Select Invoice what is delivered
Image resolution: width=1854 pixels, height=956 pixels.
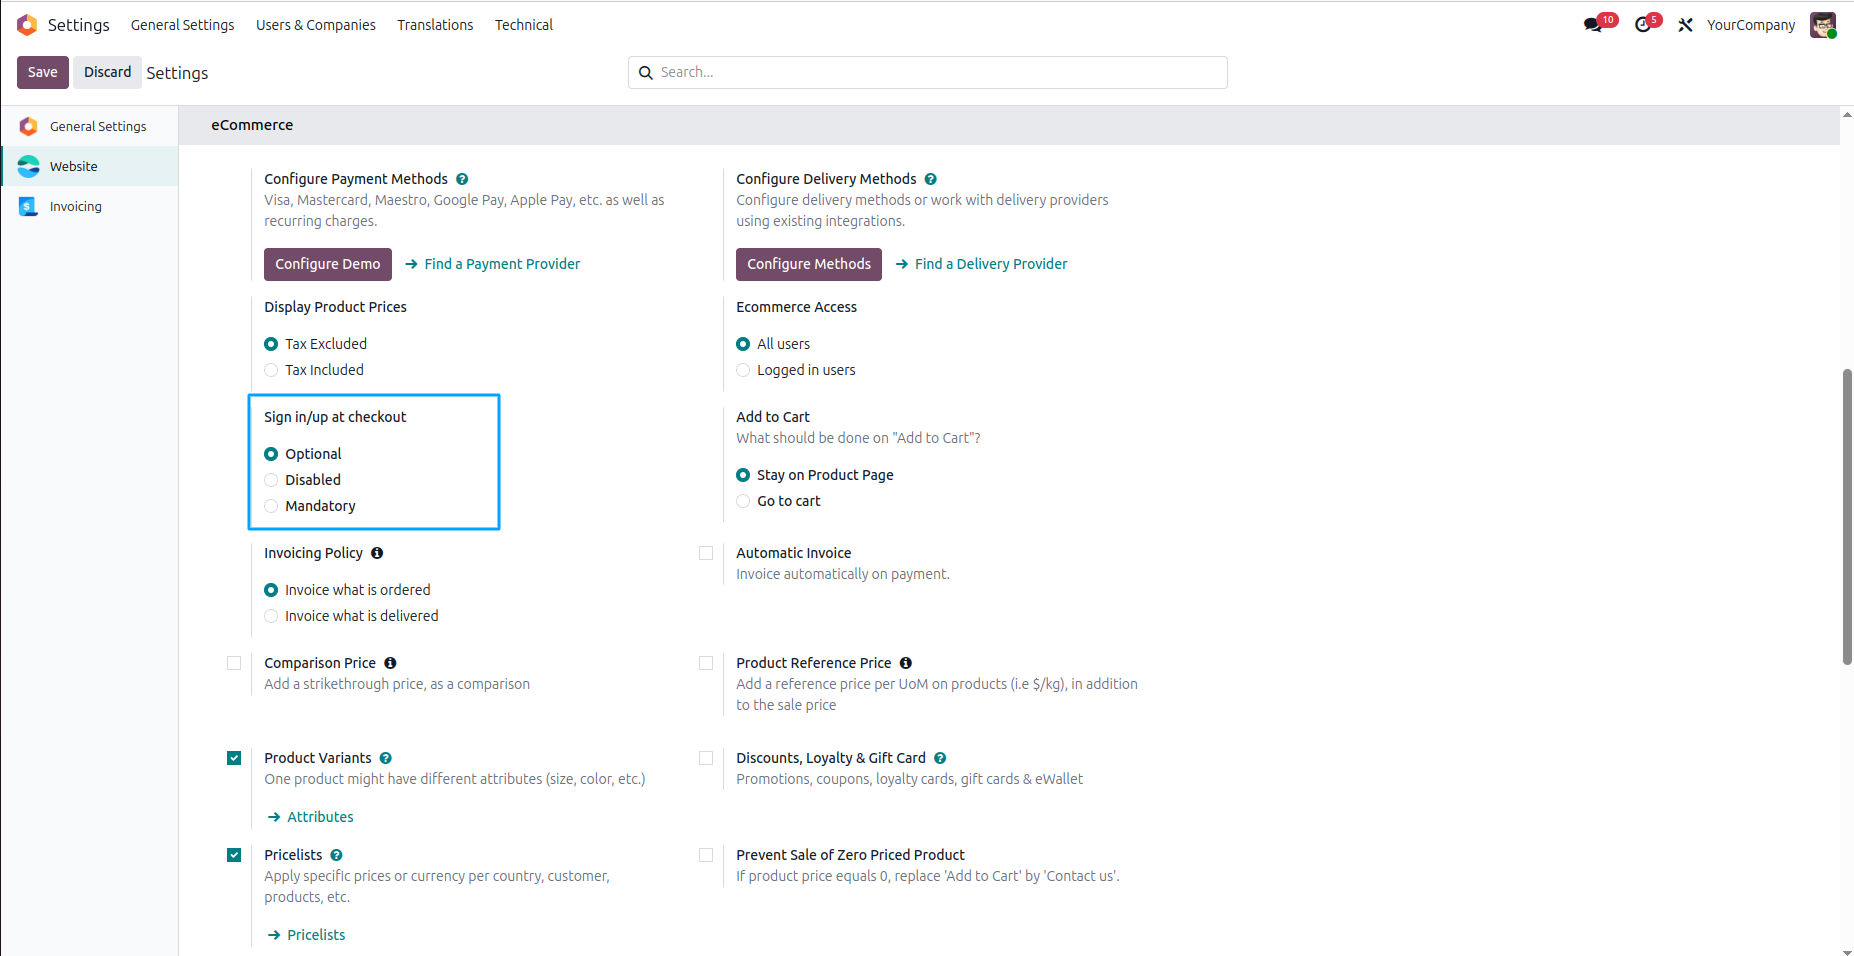[x=271, y=616]
